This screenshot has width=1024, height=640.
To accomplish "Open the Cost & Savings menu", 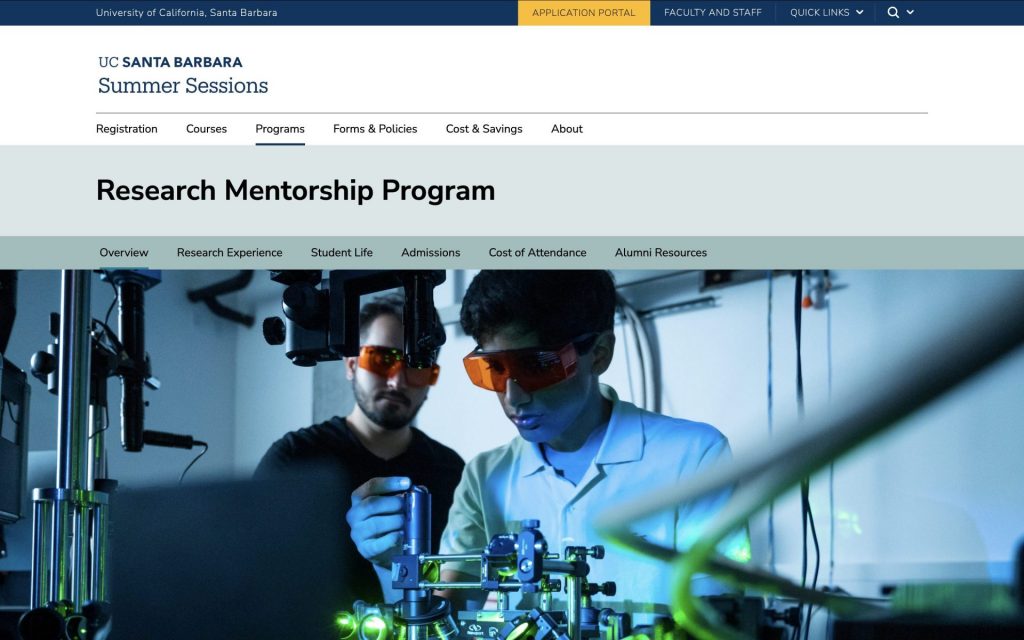I will tap(484, 129).
